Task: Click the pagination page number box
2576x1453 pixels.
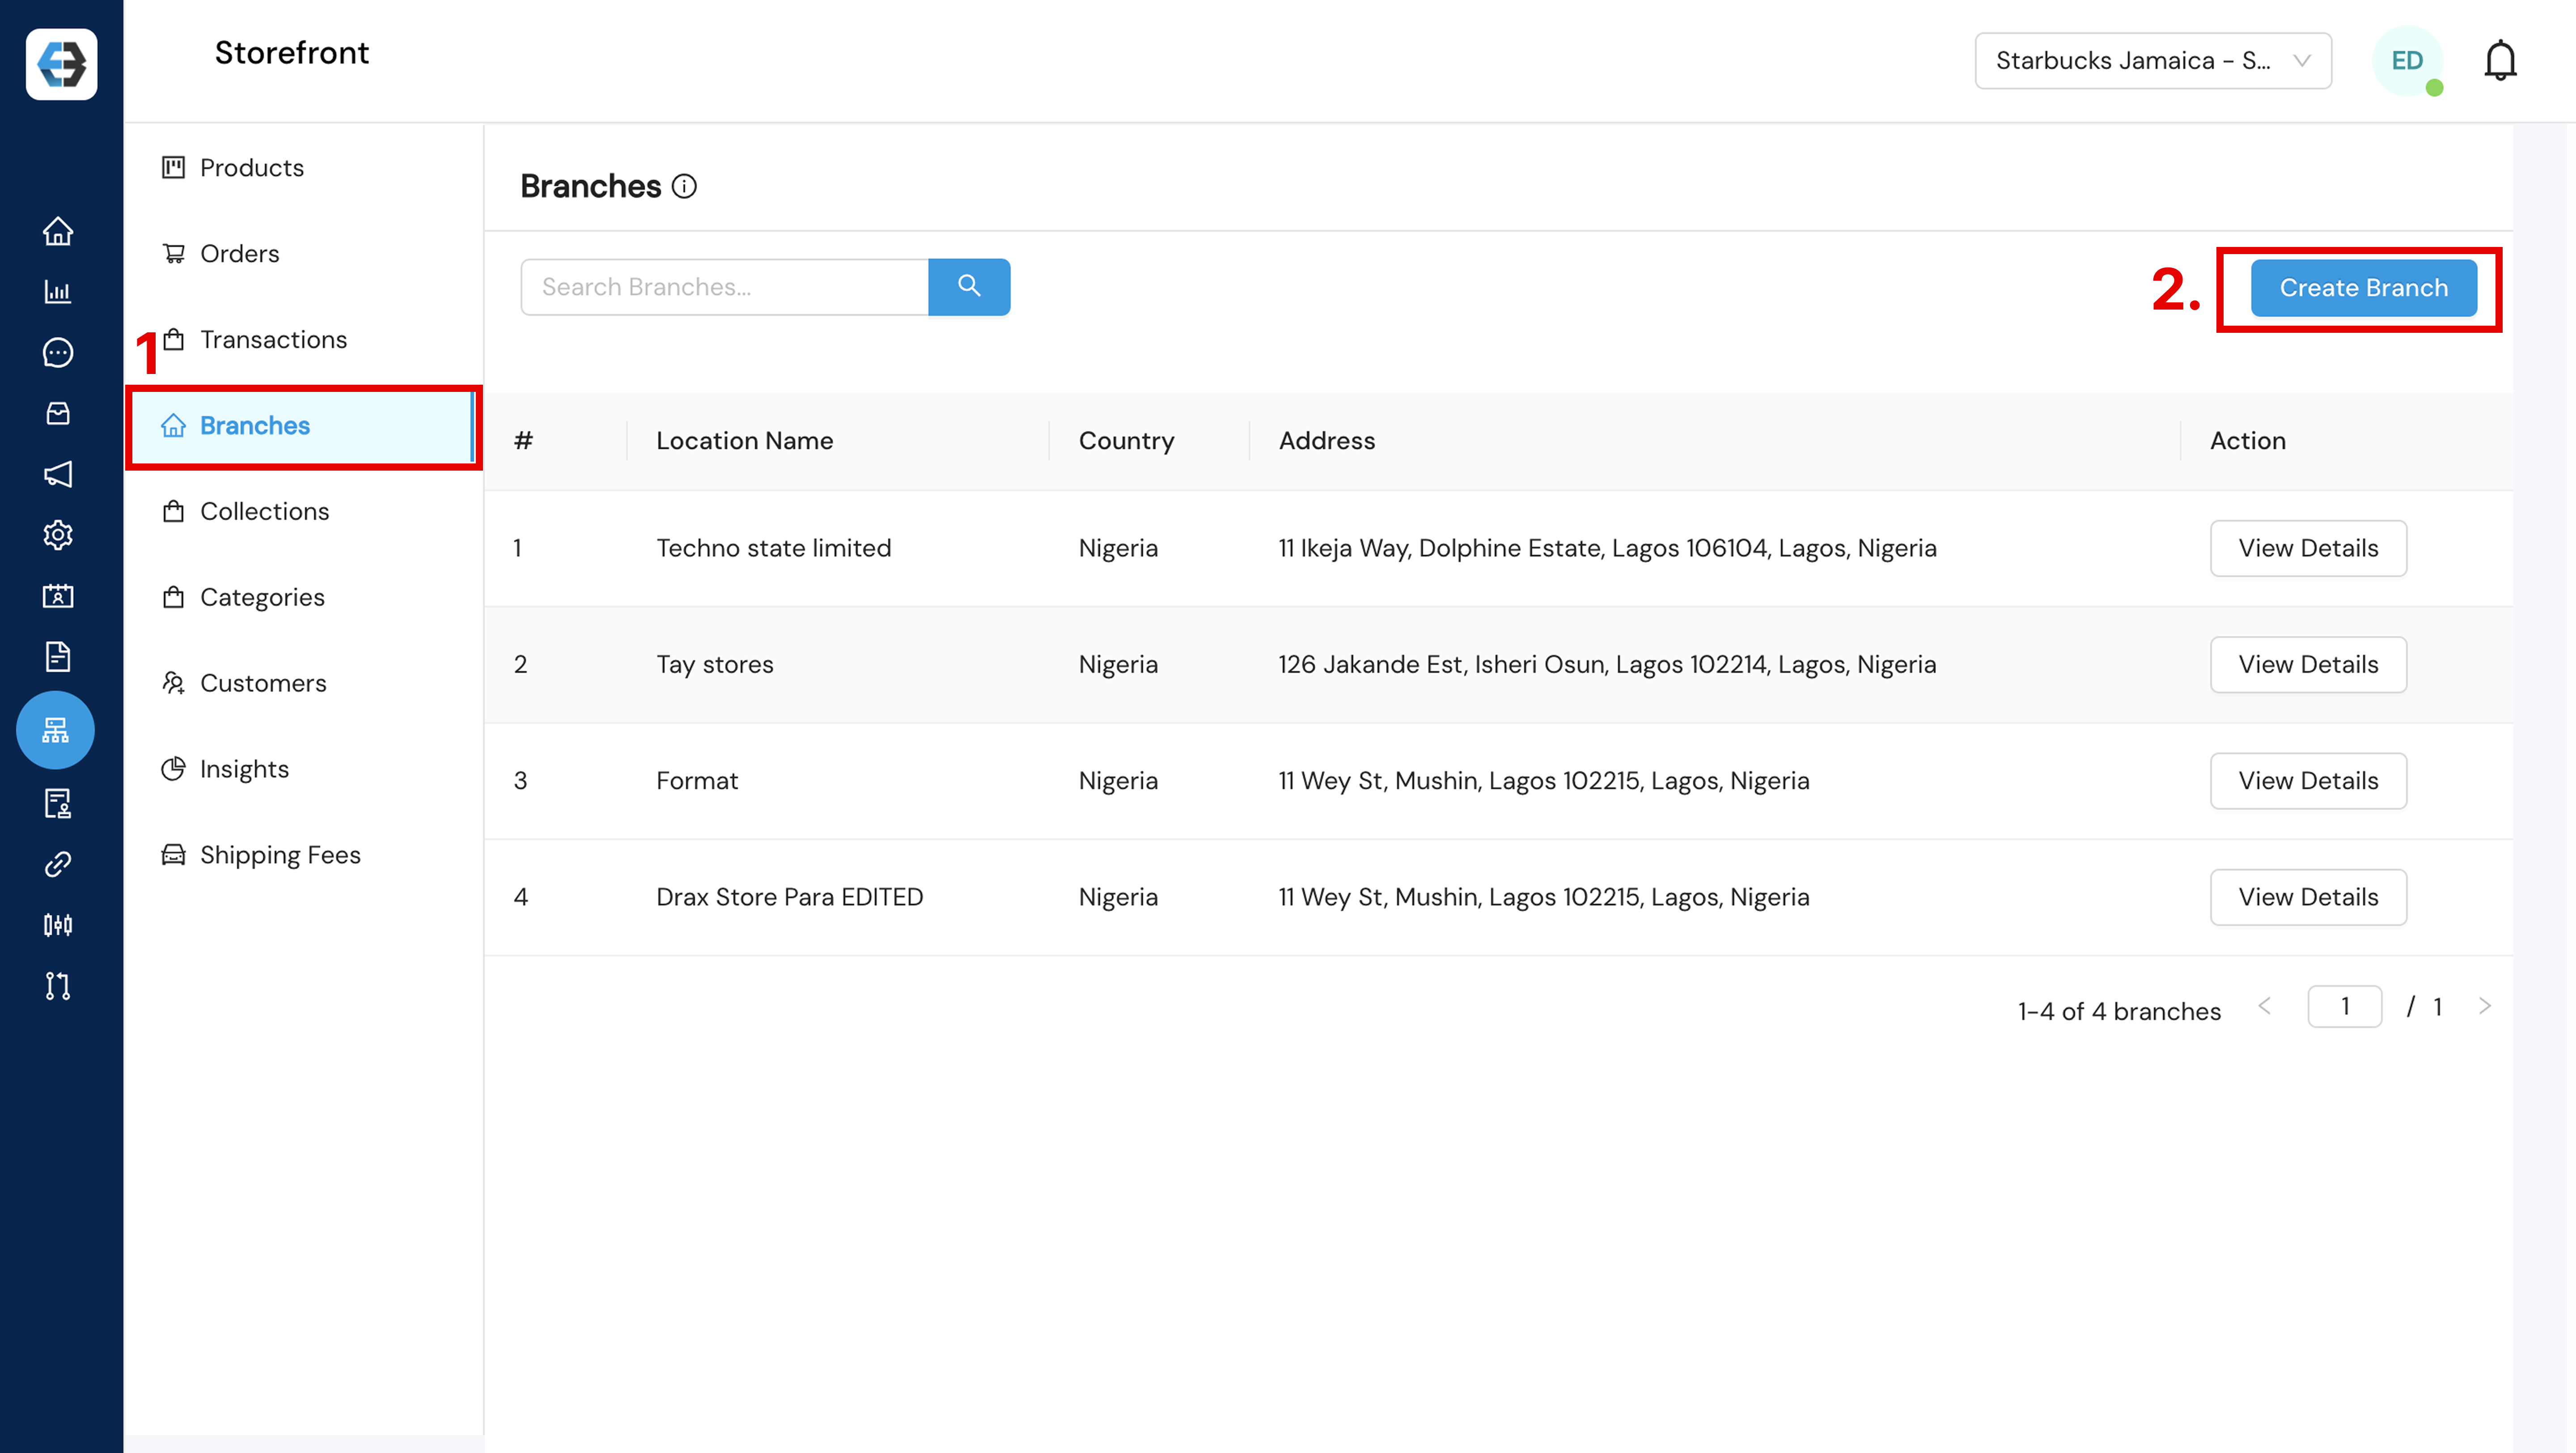Action: pos(2344,1006)
